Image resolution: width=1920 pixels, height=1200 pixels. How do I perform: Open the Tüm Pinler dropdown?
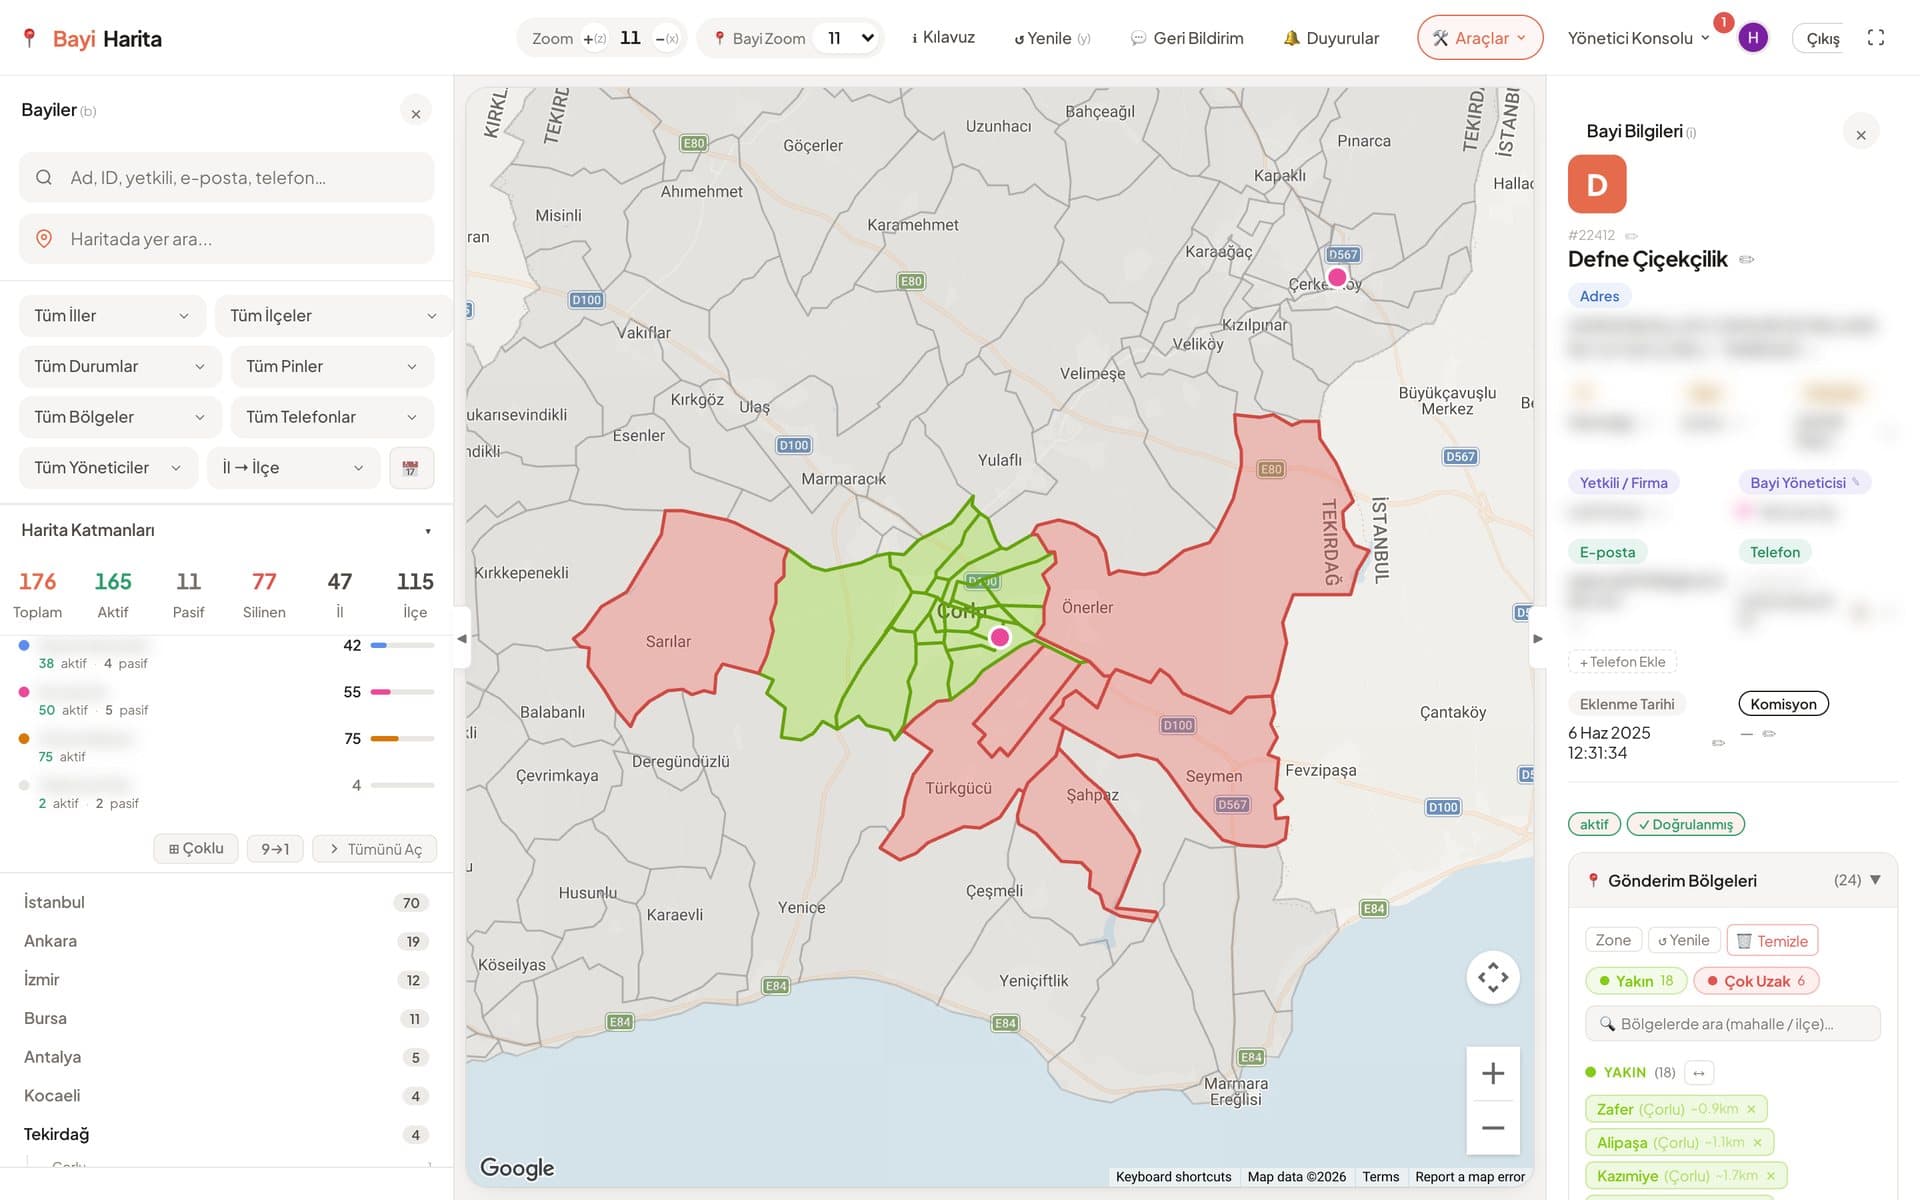(x=332, y=367)
